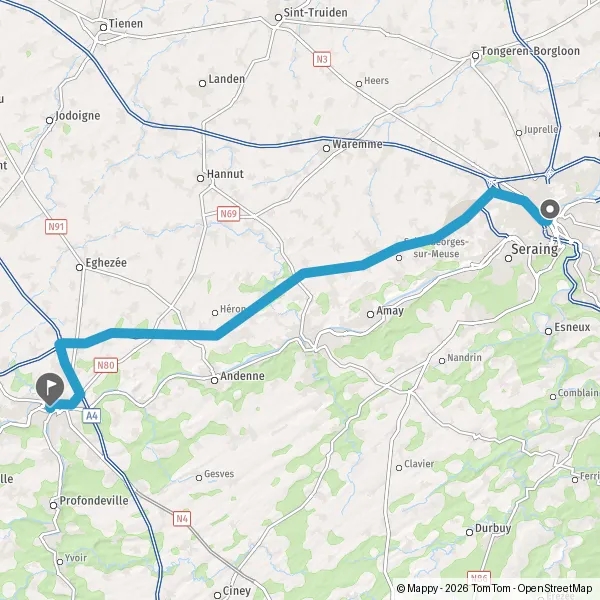Click the destination circle marker near Seraing

550,209
